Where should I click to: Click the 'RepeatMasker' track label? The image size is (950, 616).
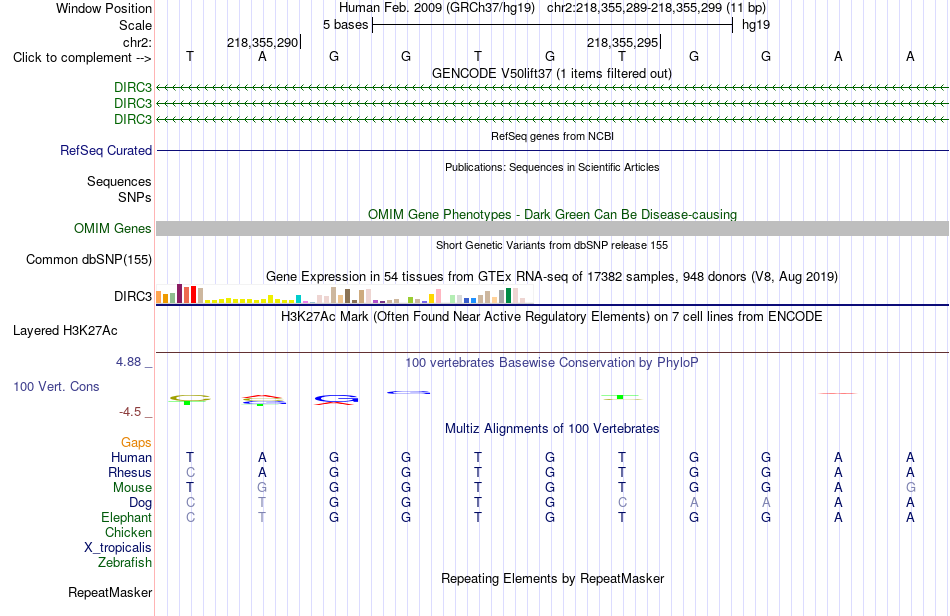(110, 592)
